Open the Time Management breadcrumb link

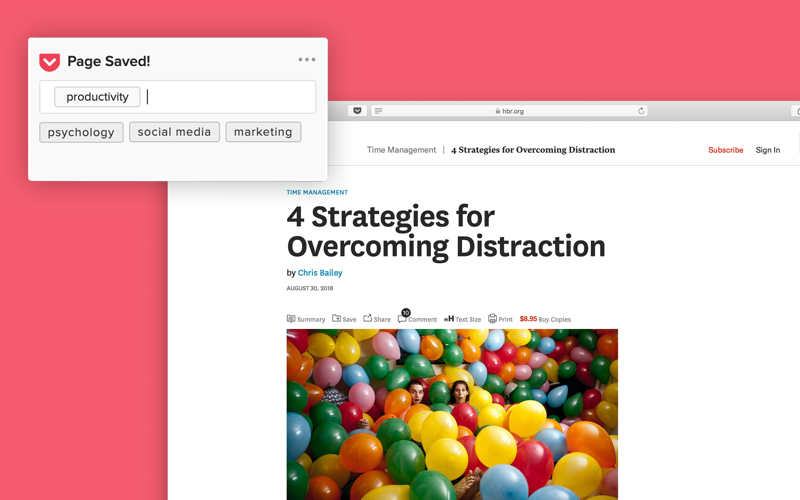pyautogui.click(x=402, y=150)
